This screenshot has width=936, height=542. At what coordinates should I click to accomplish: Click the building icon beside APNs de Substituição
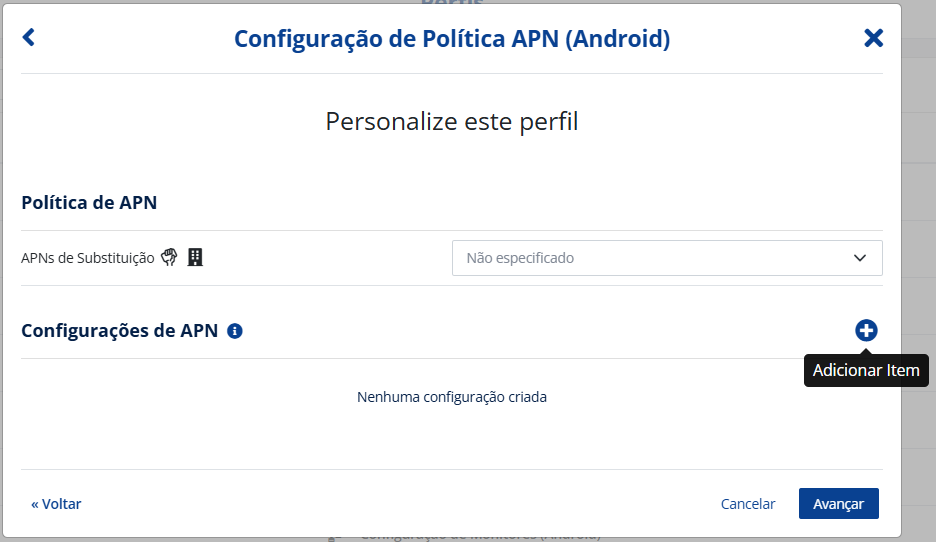pos(195,257)
